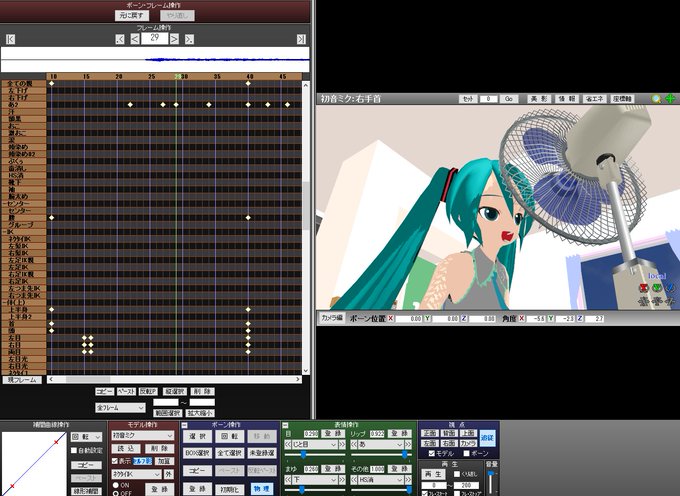Image resolution: width=680 pixels, height=496 pixels.
Task: Click the Z-axis move icon under local
Action: coord(670,301)
